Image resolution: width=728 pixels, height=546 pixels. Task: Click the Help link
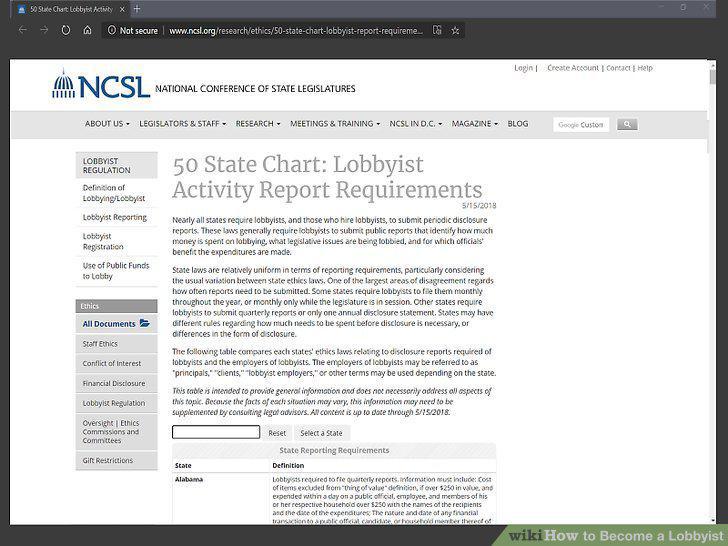645,68
